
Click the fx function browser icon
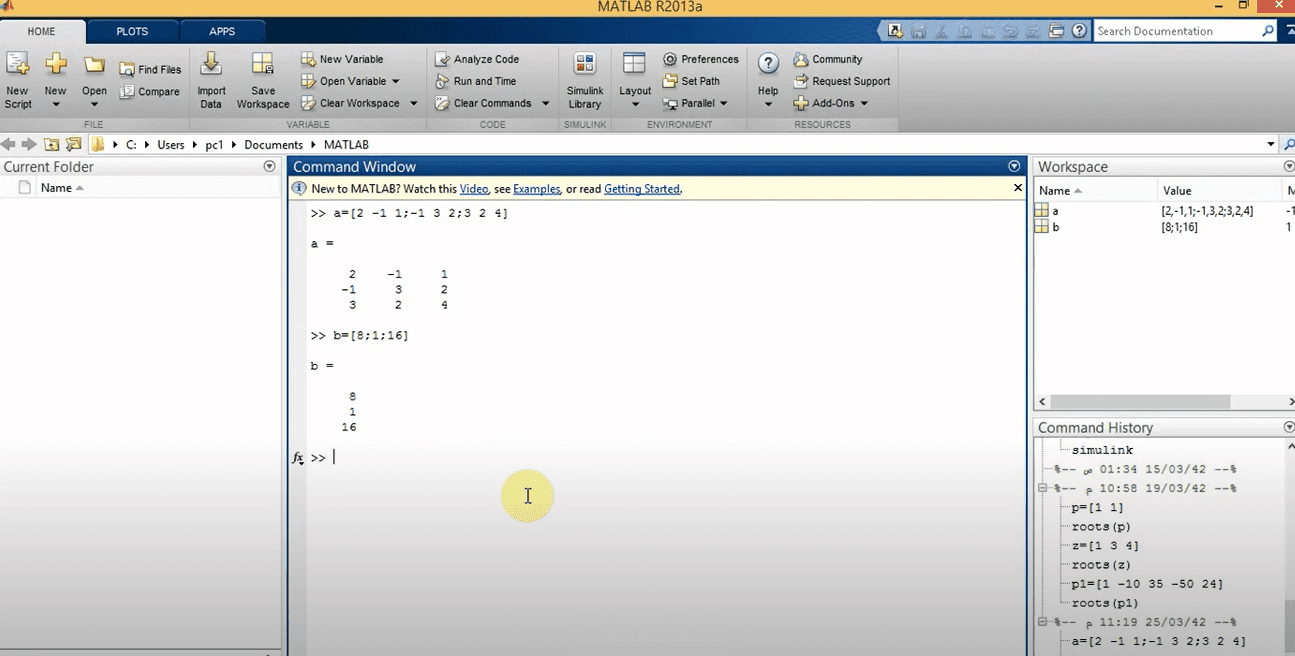click(298, 458)
